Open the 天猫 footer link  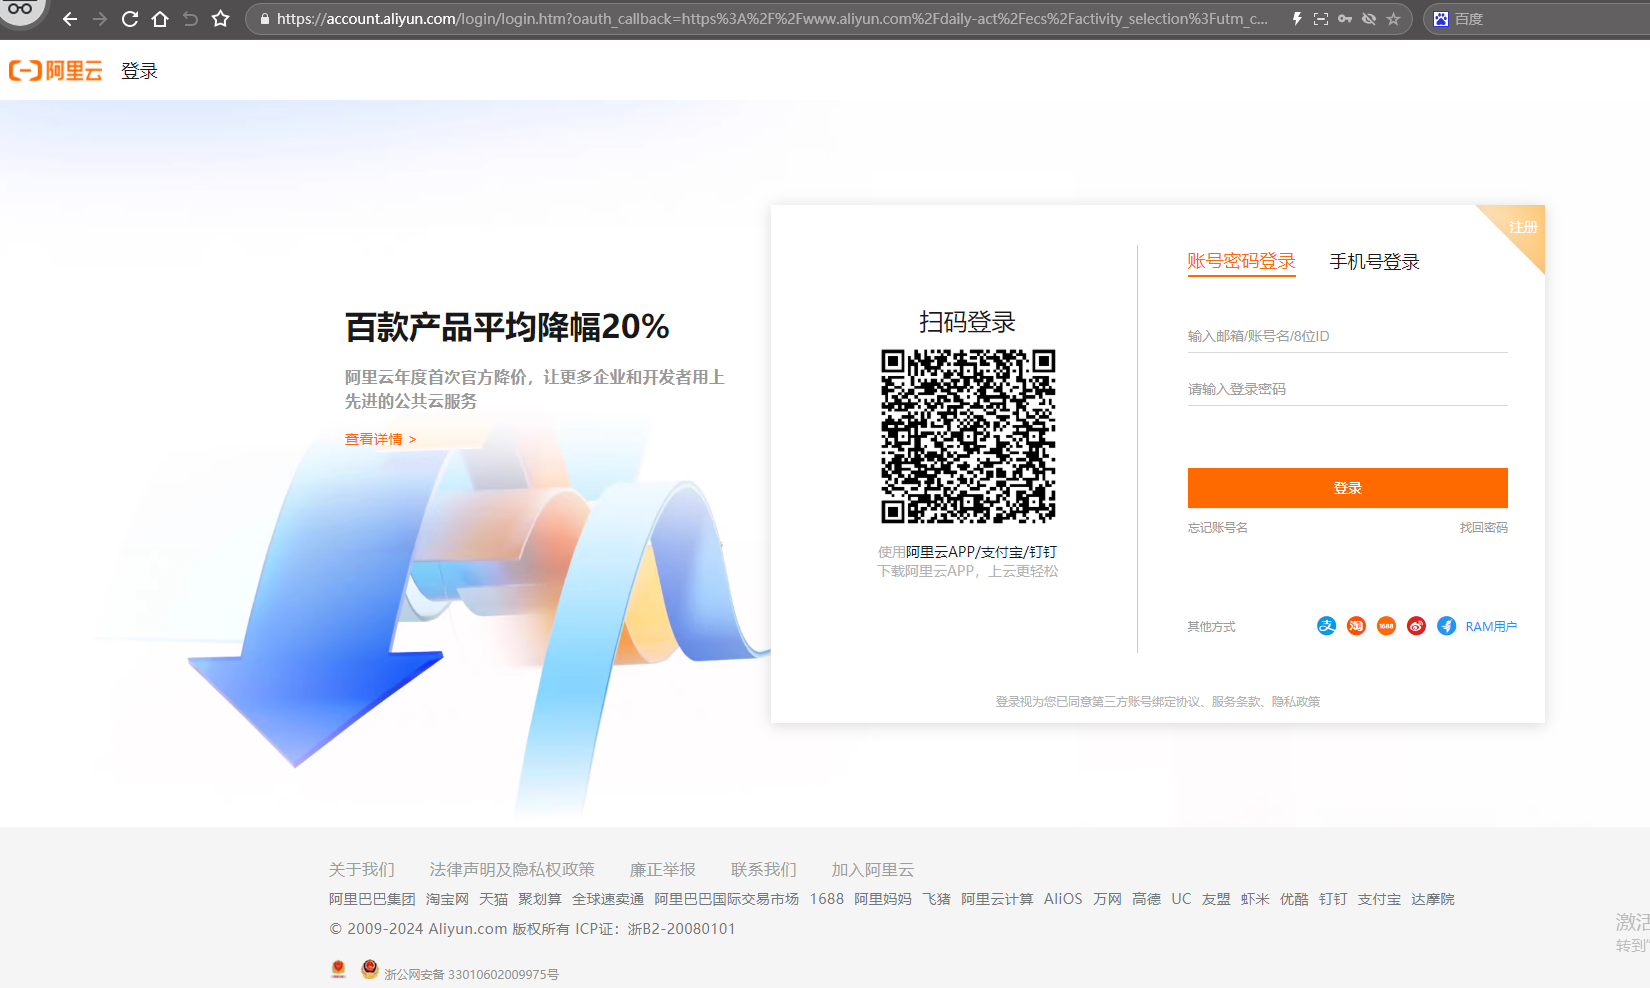tap(493, 899)
